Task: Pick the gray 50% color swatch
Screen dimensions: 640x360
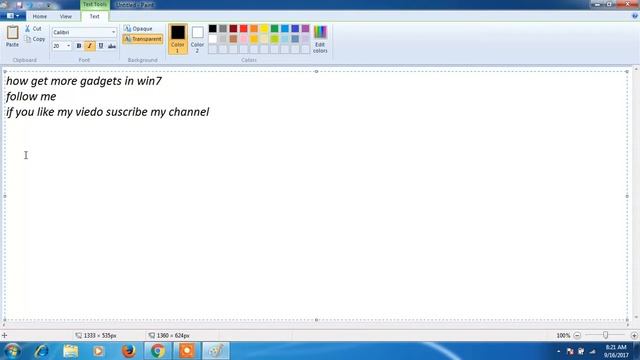Action: click(223, 29)
